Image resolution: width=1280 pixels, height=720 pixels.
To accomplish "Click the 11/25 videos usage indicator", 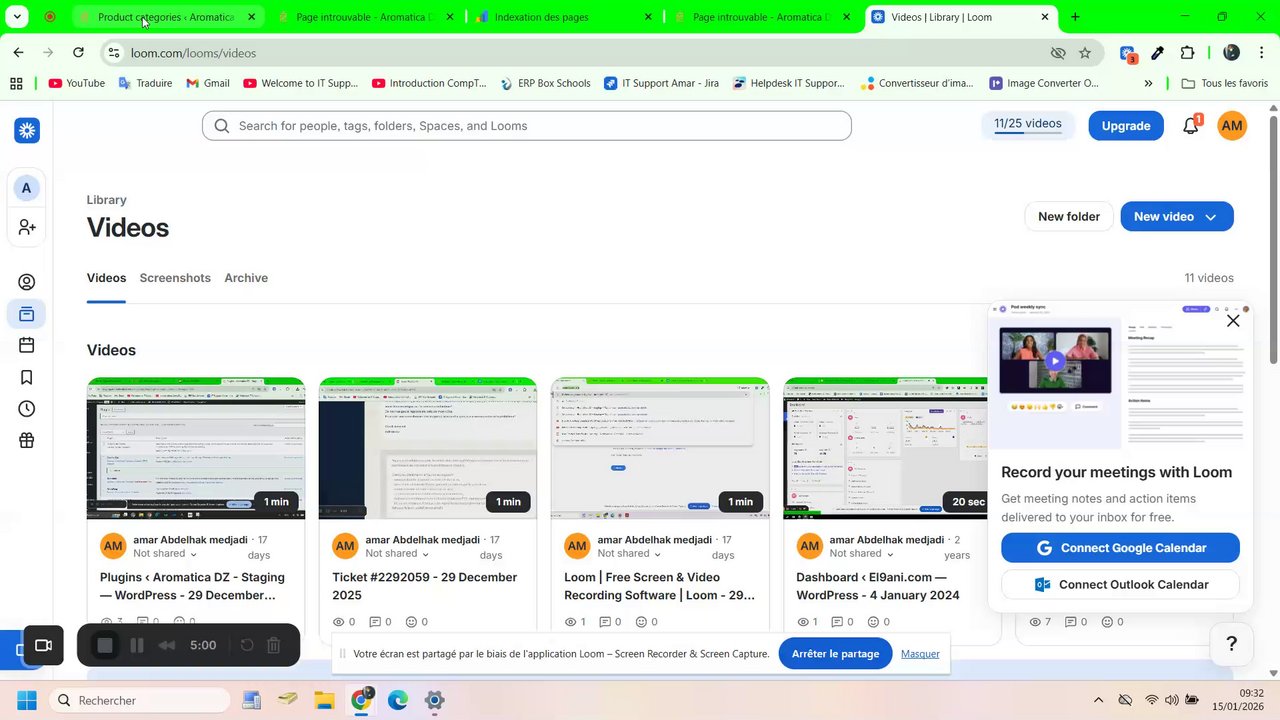I will point(1028,125).
